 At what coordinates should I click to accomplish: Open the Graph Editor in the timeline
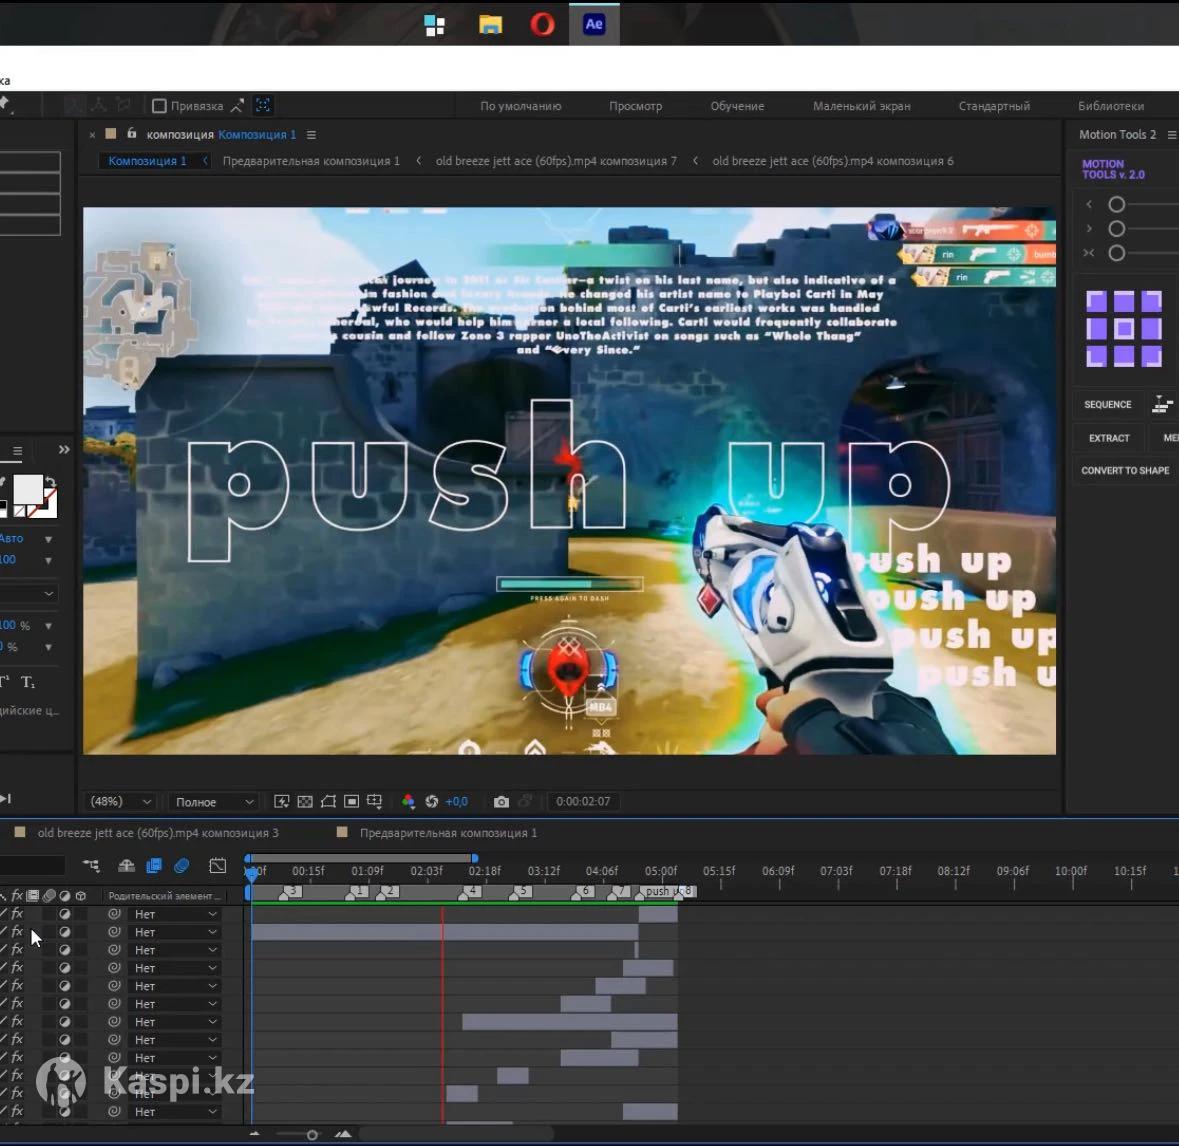pyautogui.click(x=217, y=866)
